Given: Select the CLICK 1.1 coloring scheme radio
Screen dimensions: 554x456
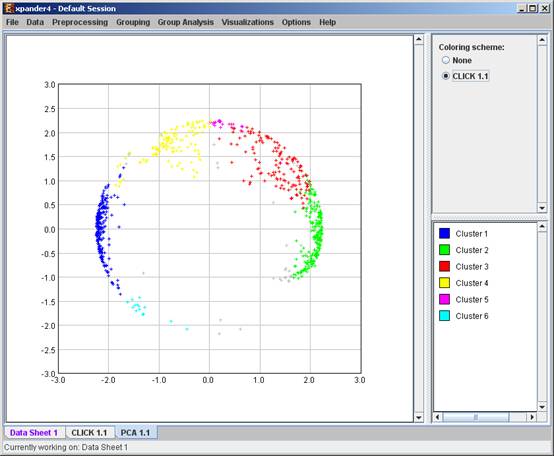Looking at the screenshot, I should point(446,76).
